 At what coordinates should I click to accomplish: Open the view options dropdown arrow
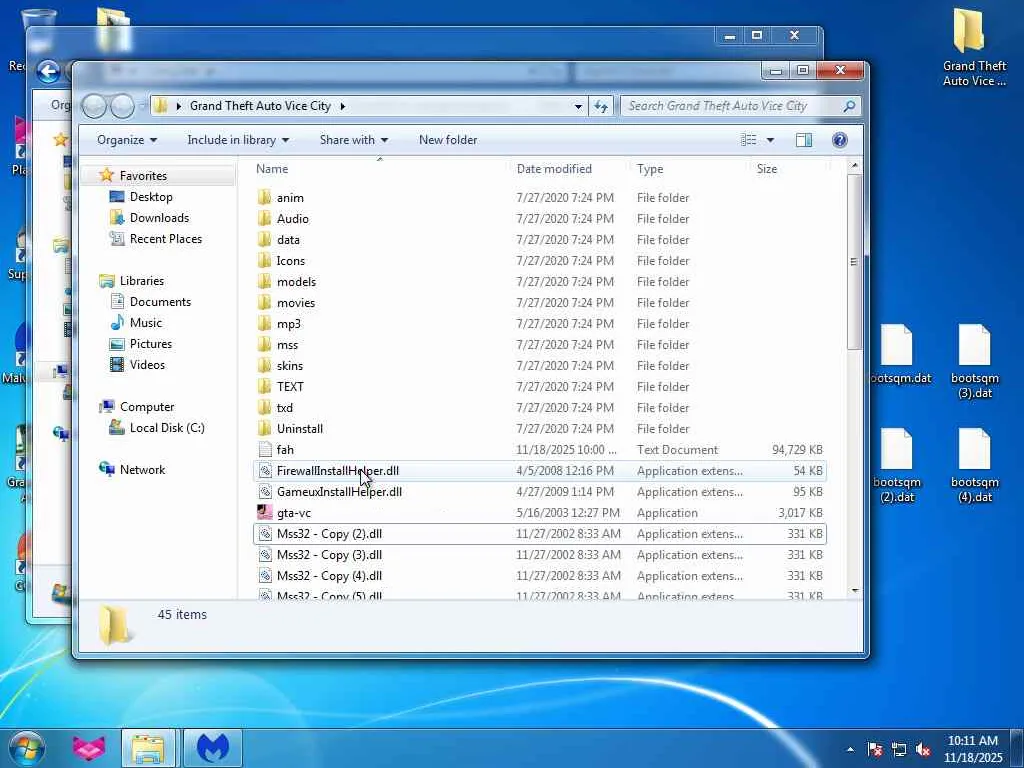pos(771,140)
